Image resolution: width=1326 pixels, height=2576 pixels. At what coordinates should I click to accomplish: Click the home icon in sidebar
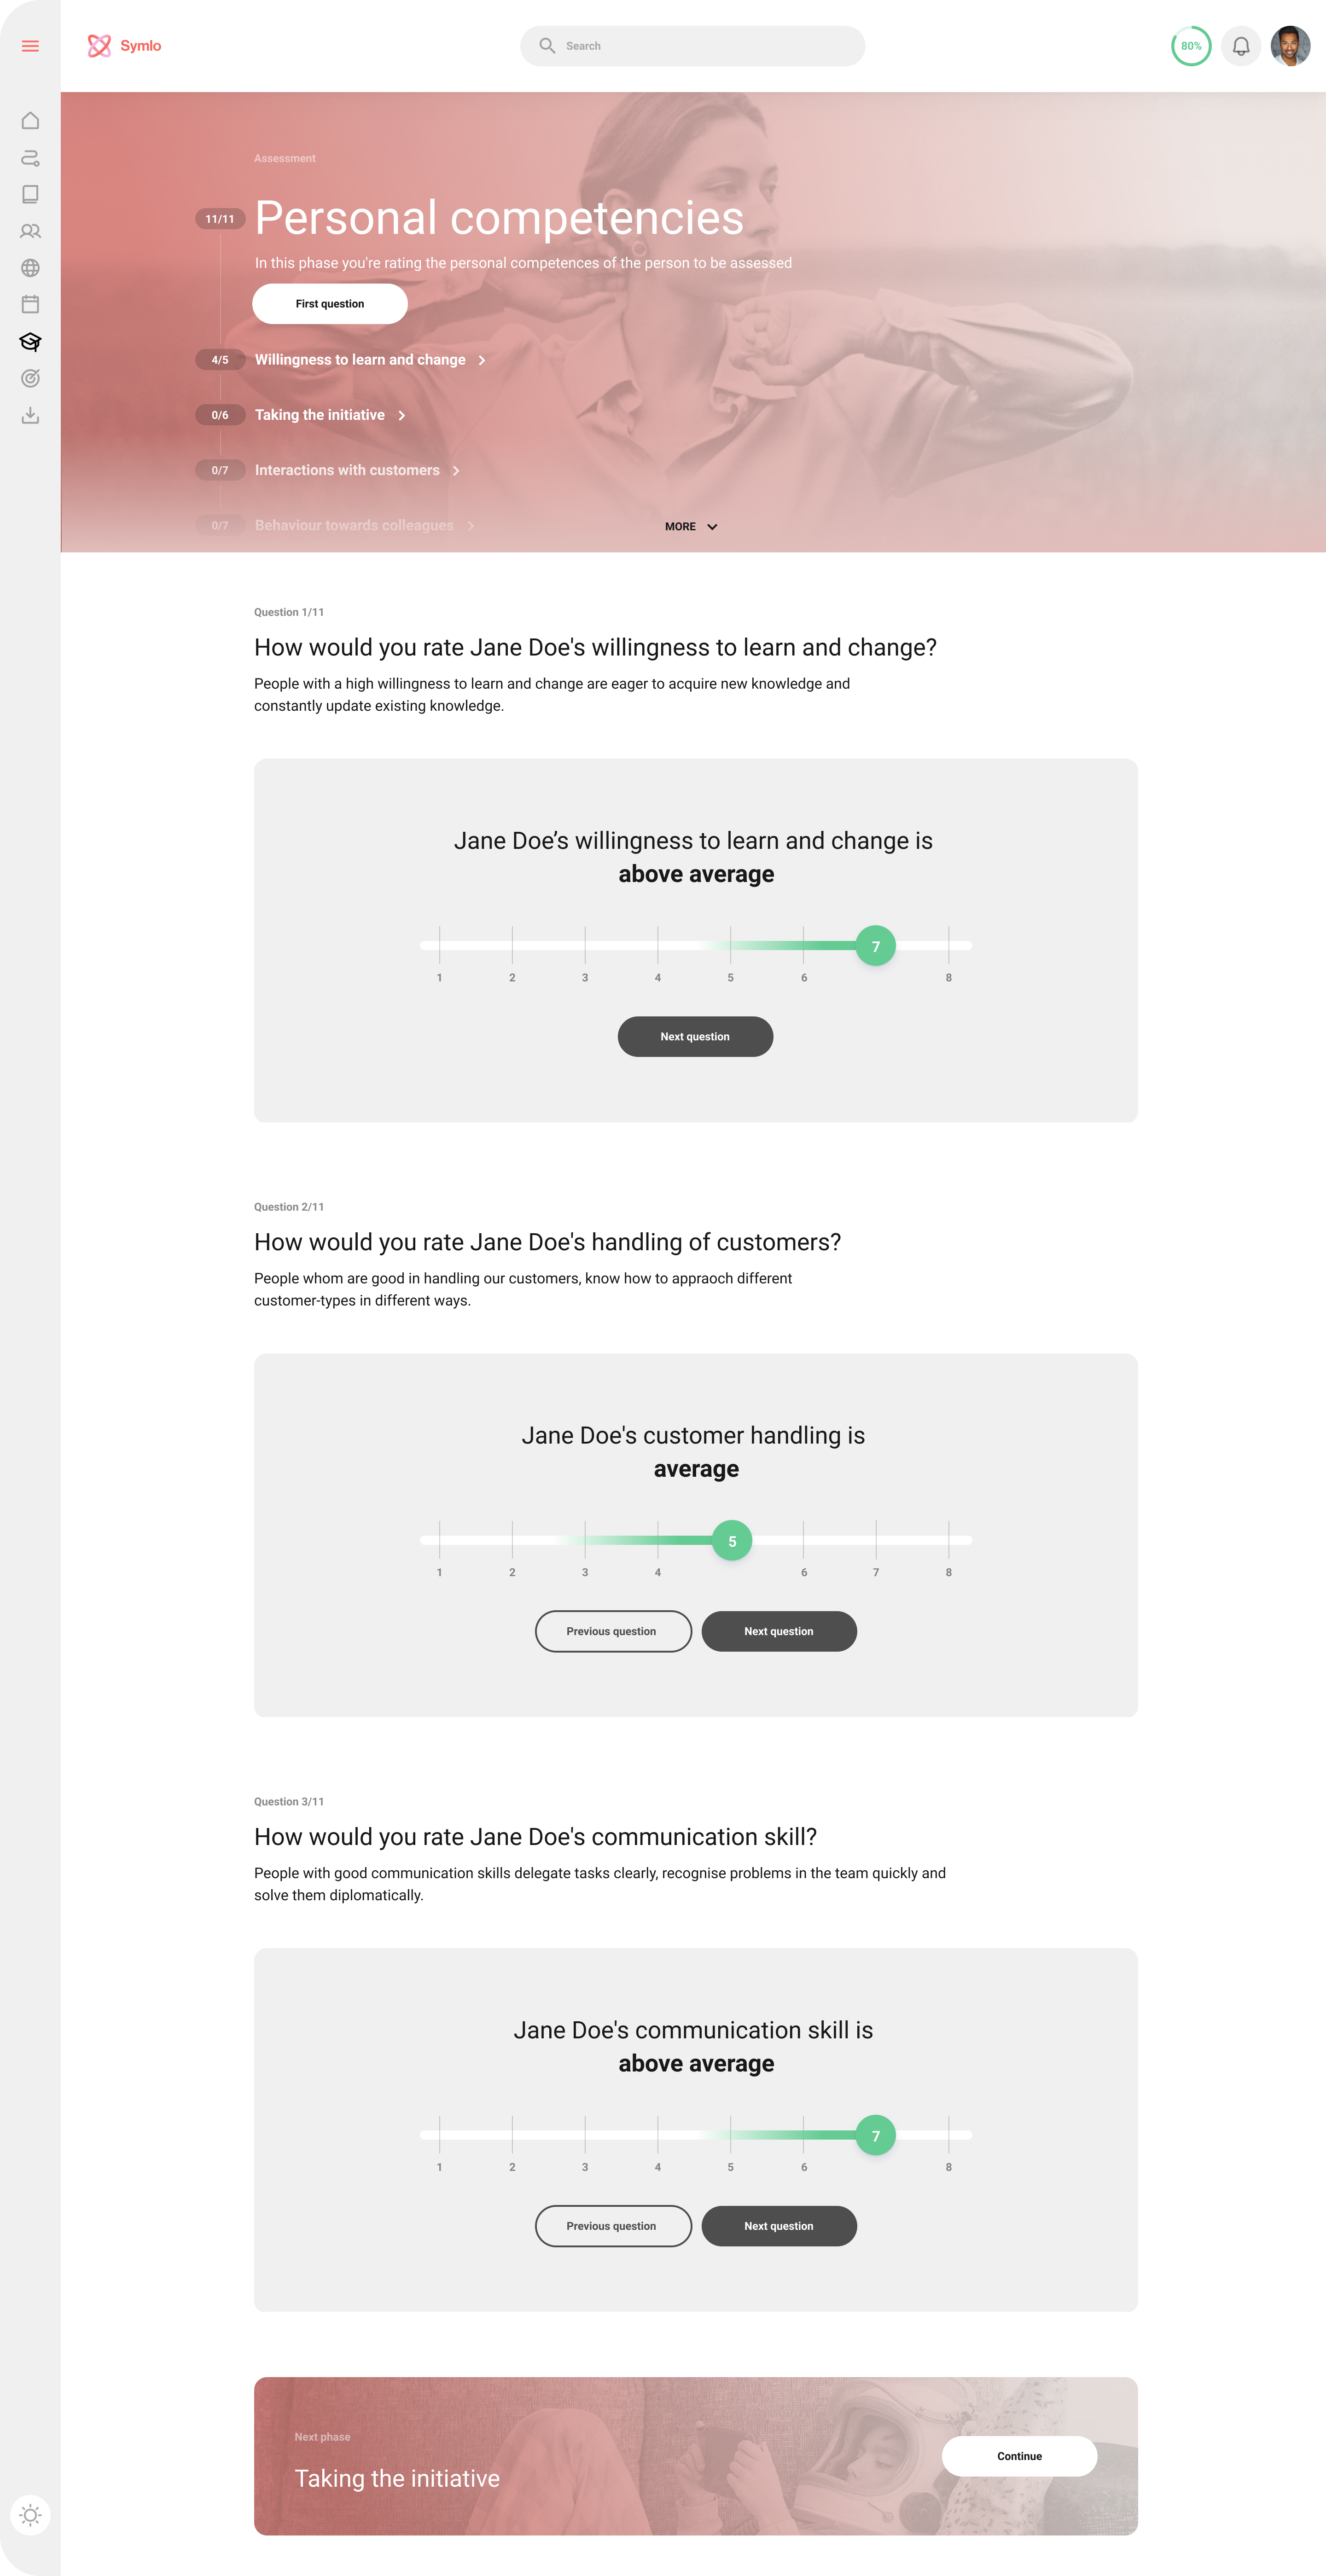[30, 121]
